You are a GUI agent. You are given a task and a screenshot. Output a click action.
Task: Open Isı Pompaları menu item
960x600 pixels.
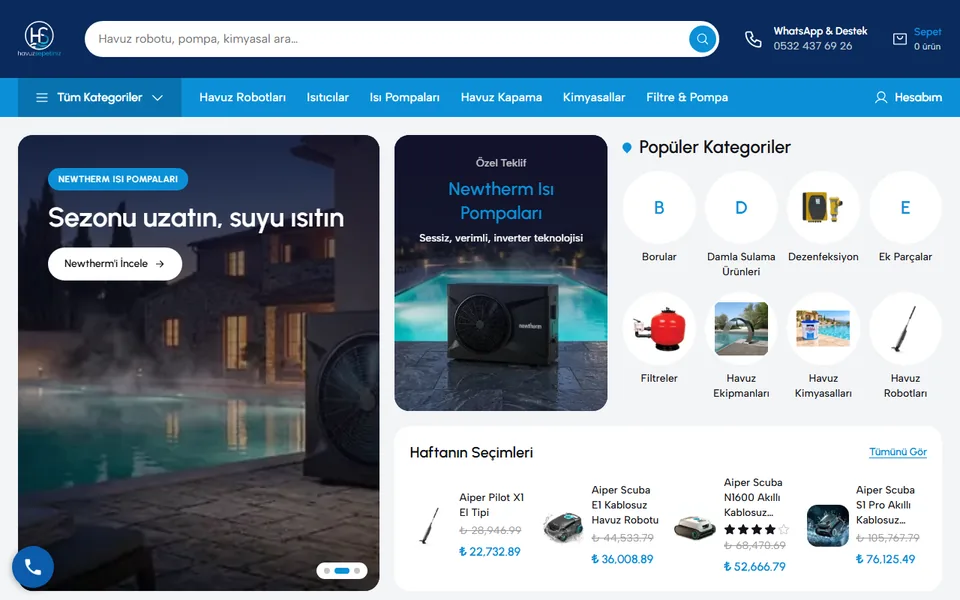tap(405, 97)
